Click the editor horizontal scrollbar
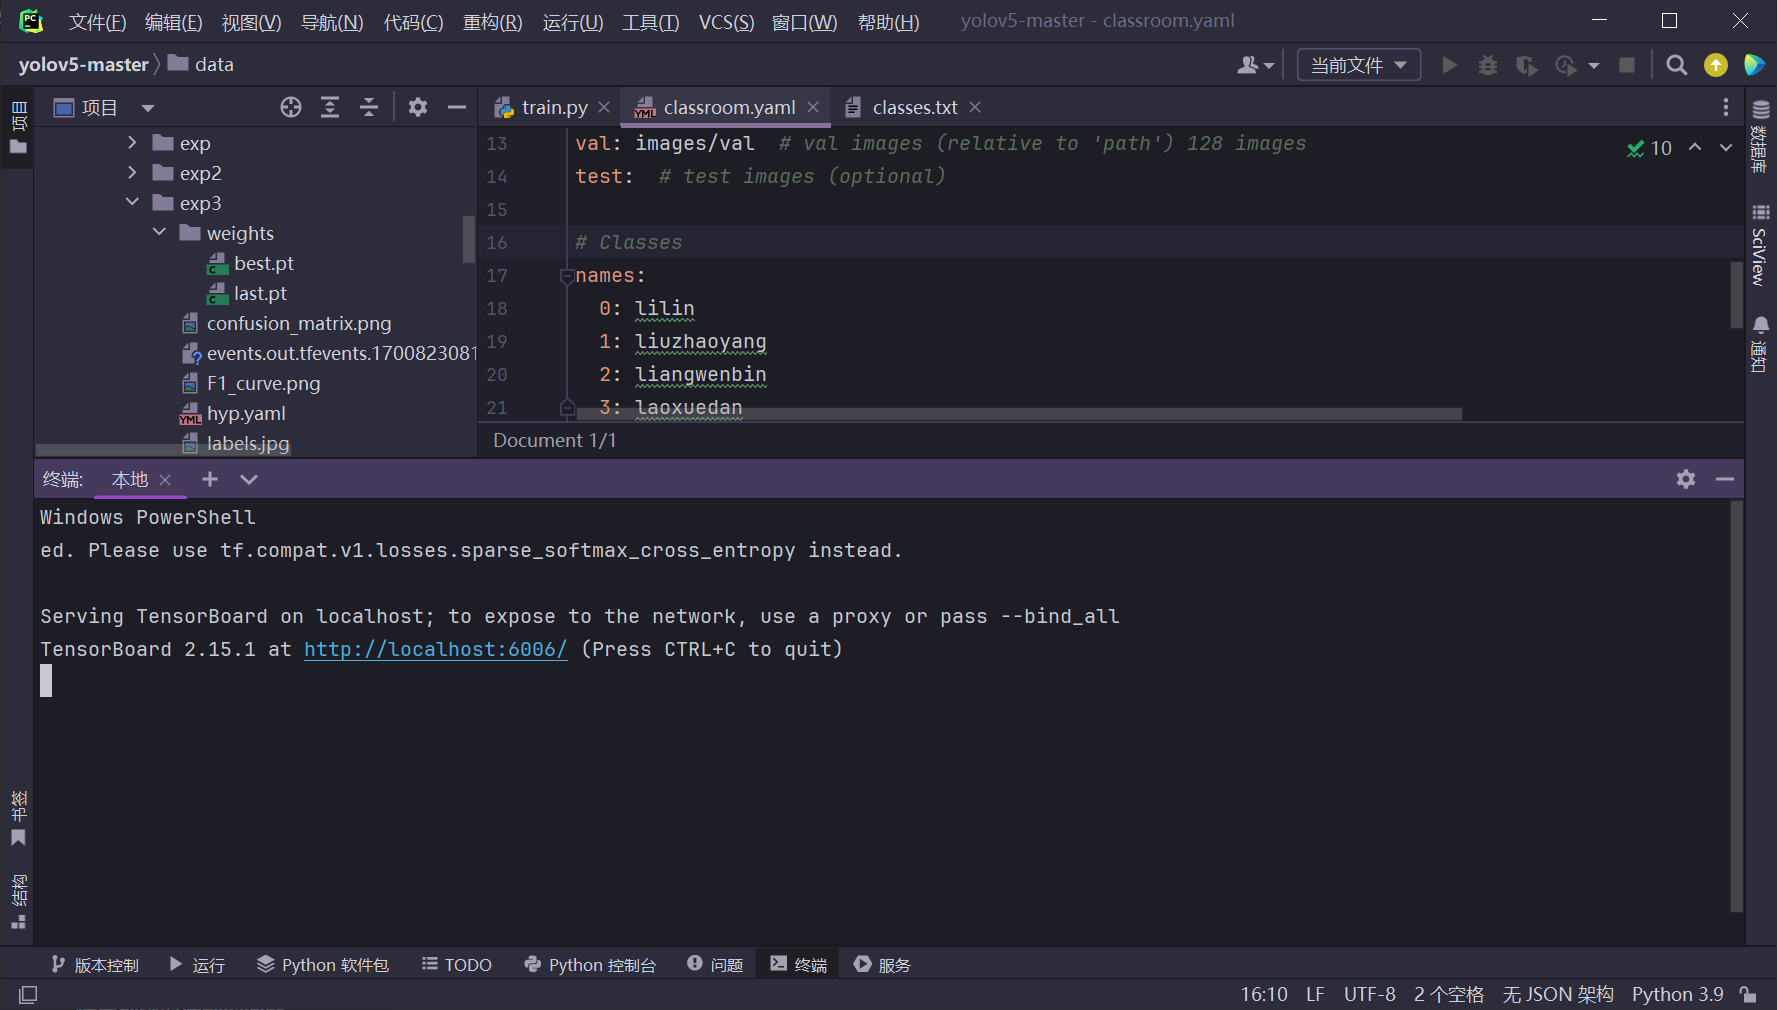The width and height of the screenshot is (1777, 1010). click(1018, 413)
